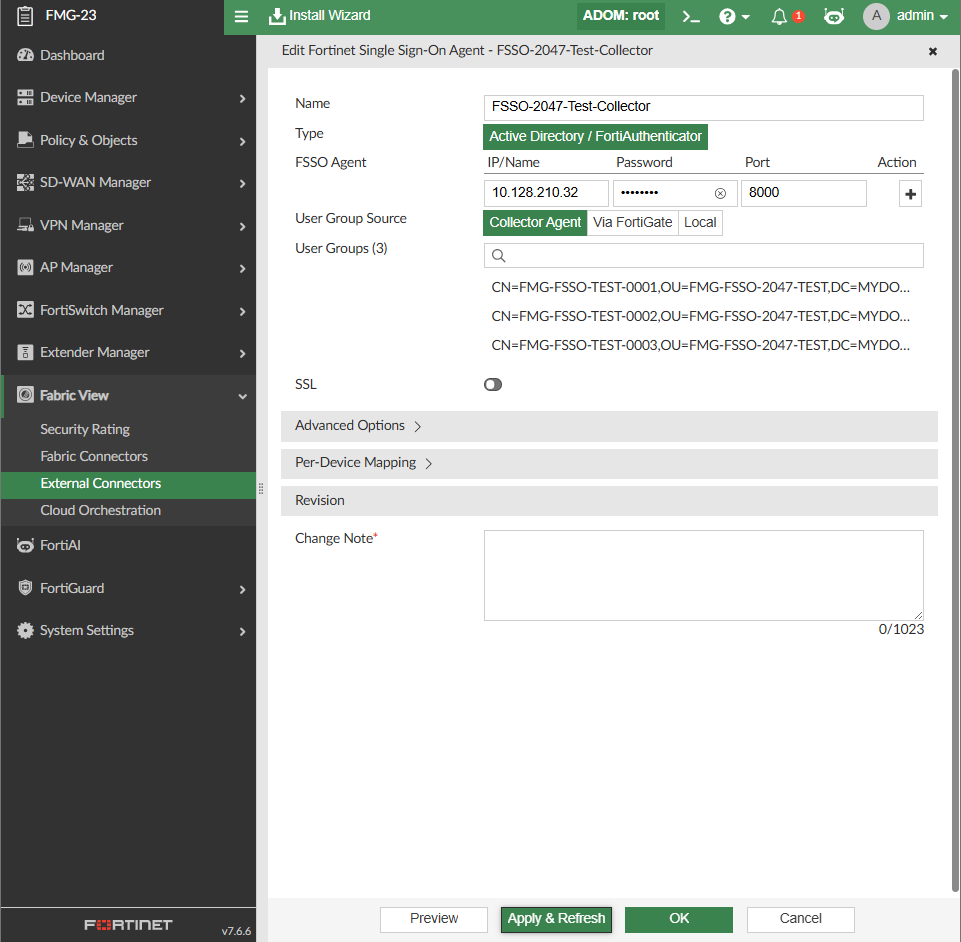961x942 pixels.
Task: Expand the Extender Manager chevron
Action: (x=243, y=354)
